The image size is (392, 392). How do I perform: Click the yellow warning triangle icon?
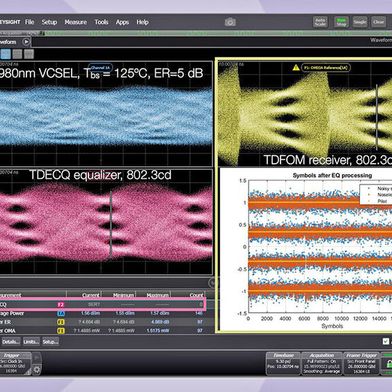296,68
